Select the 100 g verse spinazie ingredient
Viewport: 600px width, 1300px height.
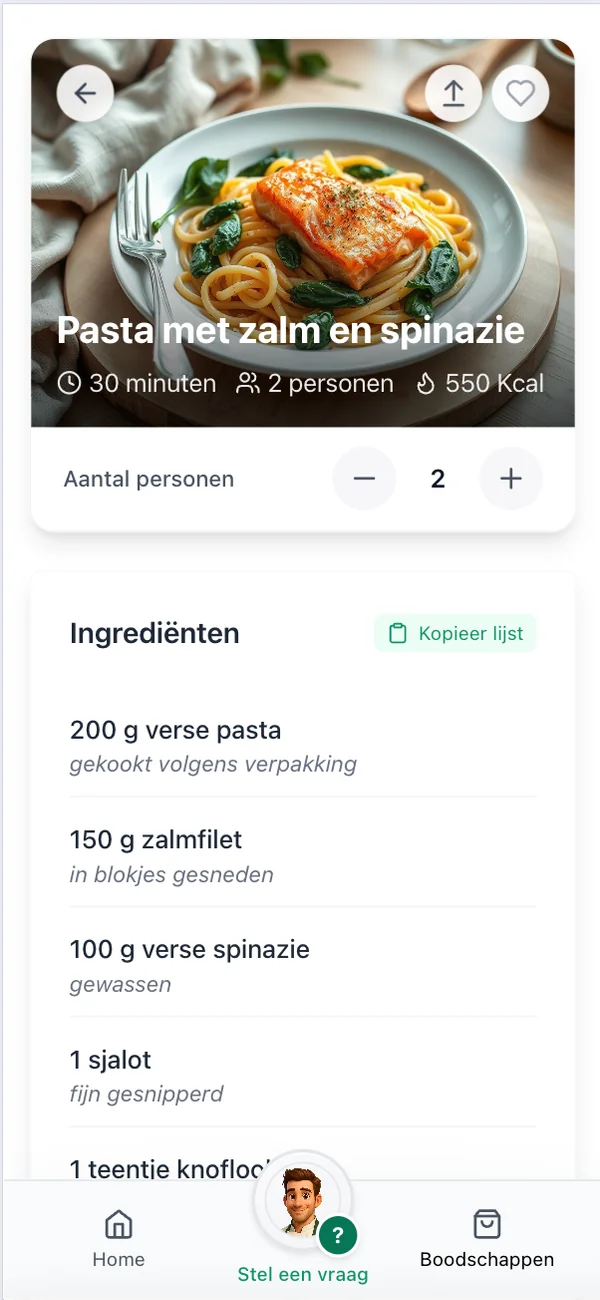click(x=190, y=950)
